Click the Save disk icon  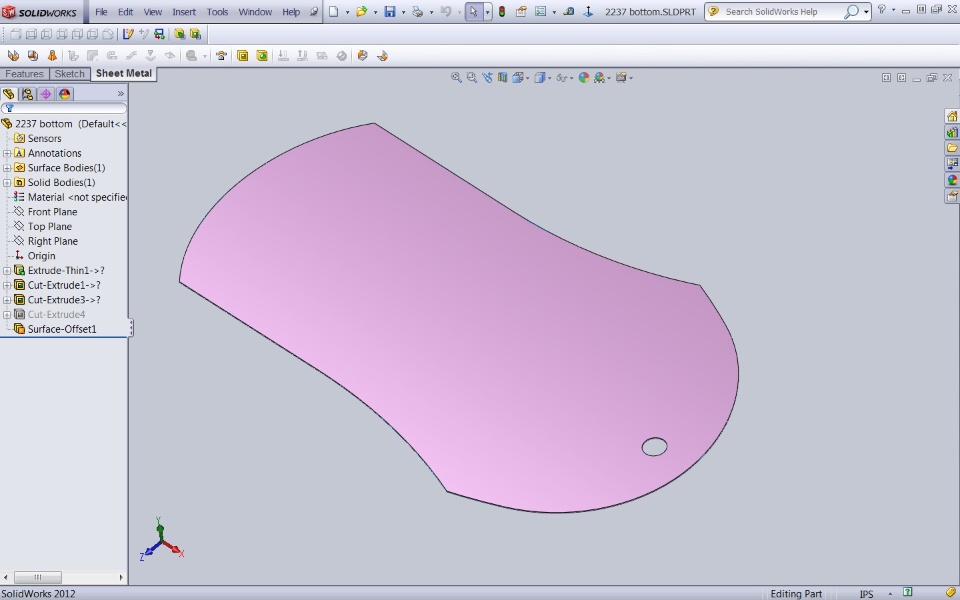[389, 12]
